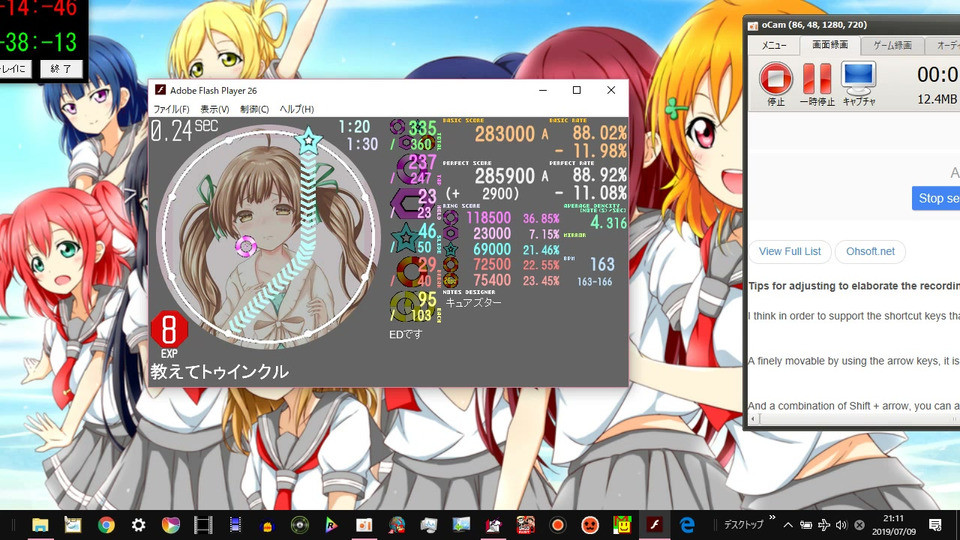Click the battery tray icon
960x540 pixels.
click(x=806, y=525)
